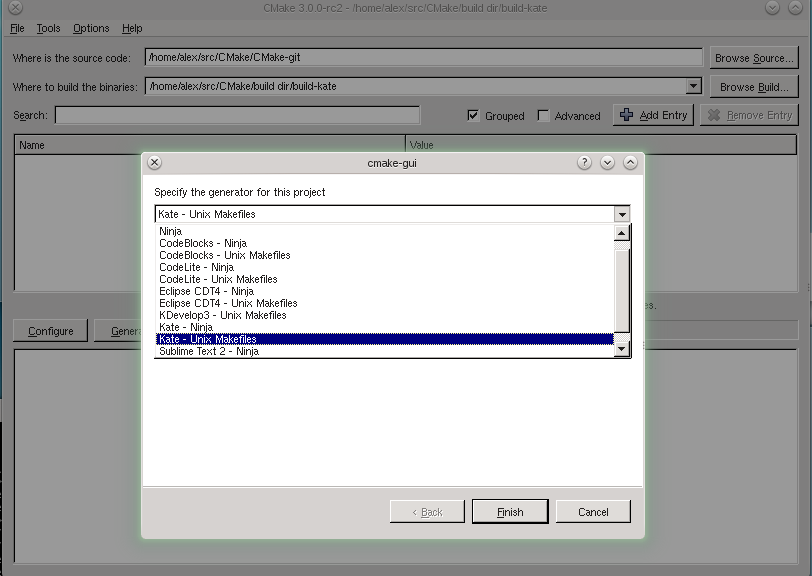The height and width of the screenshot is (576, 812).
Task: Open the File menu
Action: pos(17,29)
